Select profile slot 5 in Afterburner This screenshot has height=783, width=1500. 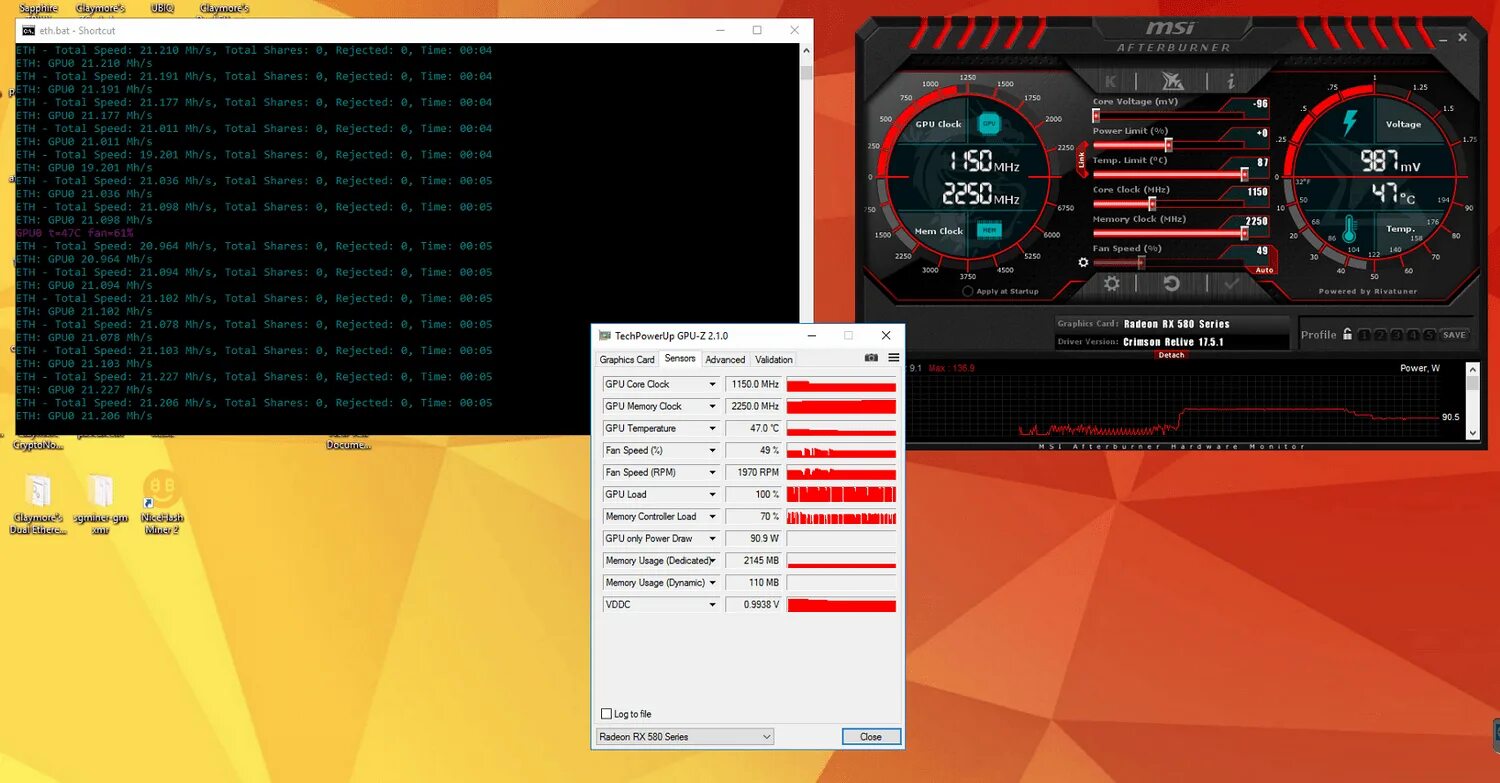point(1428,335)
